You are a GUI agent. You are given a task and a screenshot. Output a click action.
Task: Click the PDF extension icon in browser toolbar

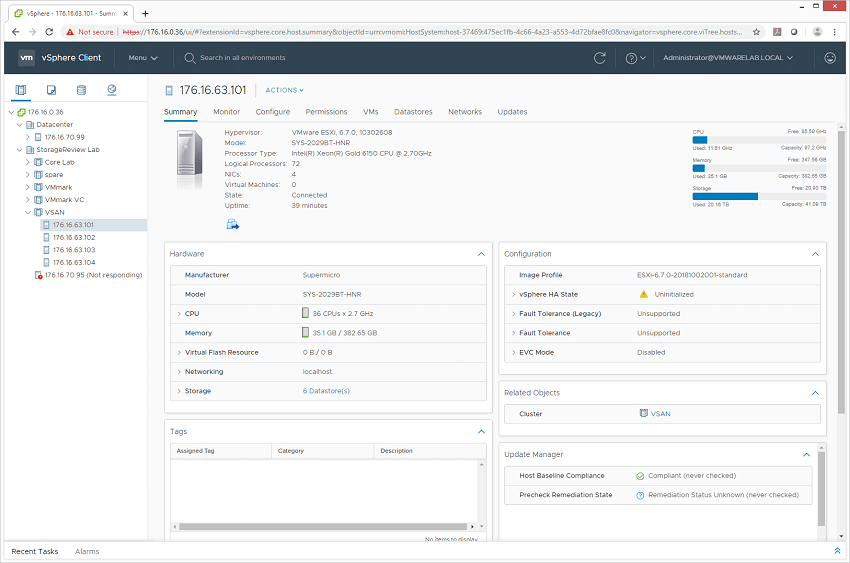[777, 32]
